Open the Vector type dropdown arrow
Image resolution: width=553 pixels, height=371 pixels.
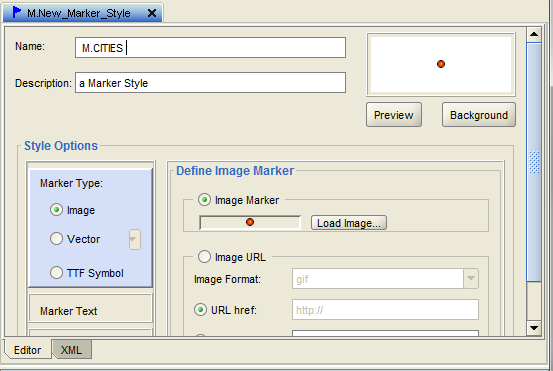135,239
